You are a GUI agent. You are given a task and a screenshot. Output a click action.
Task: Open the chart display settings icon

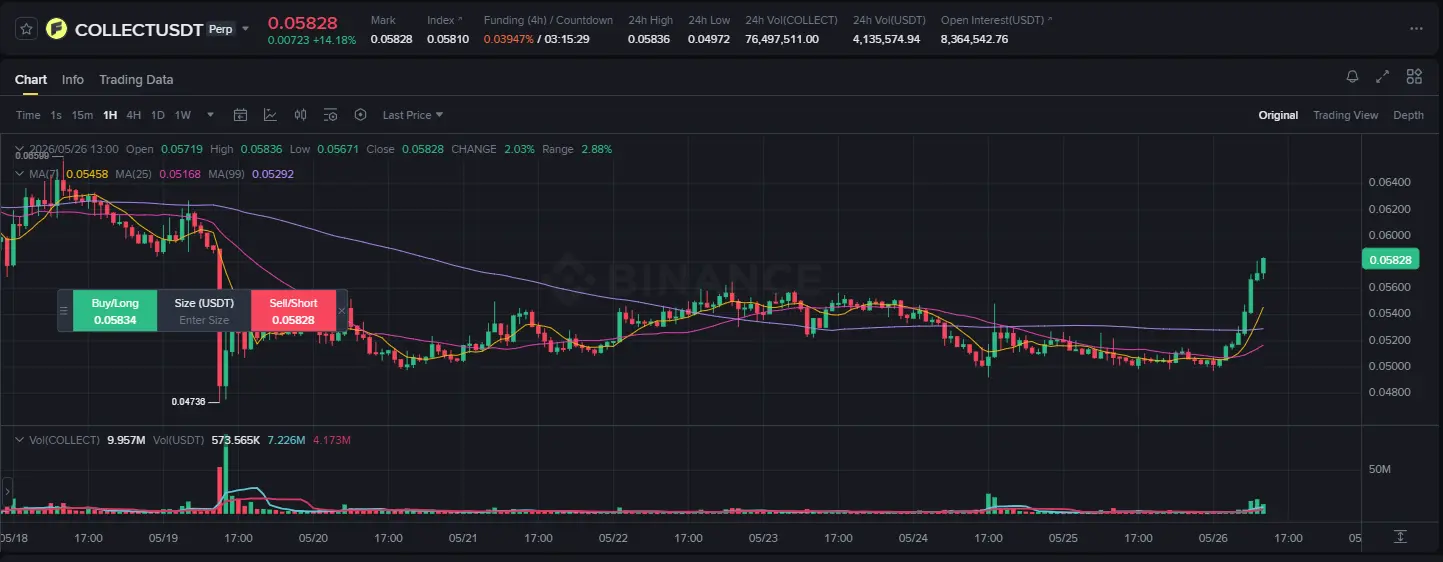[x=331, y=115]
